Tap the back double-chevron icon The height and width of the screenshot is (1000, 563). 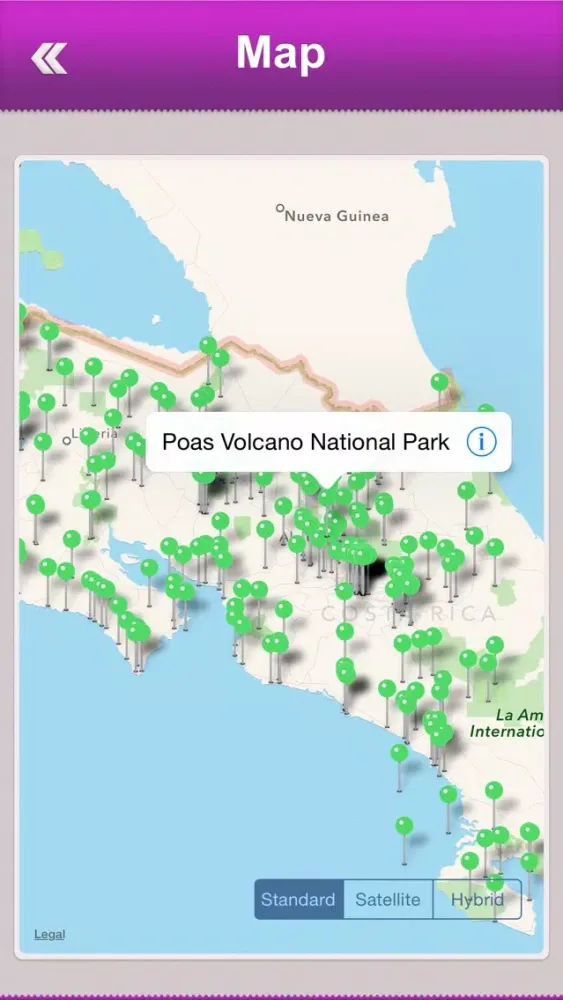pos(49,58)
